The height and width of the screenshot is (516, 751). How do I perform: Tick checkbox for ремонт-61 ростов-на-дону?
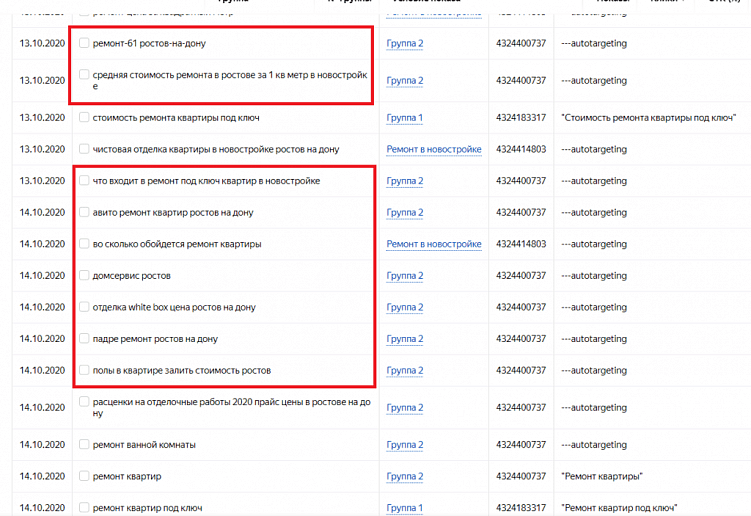point(84,43)
